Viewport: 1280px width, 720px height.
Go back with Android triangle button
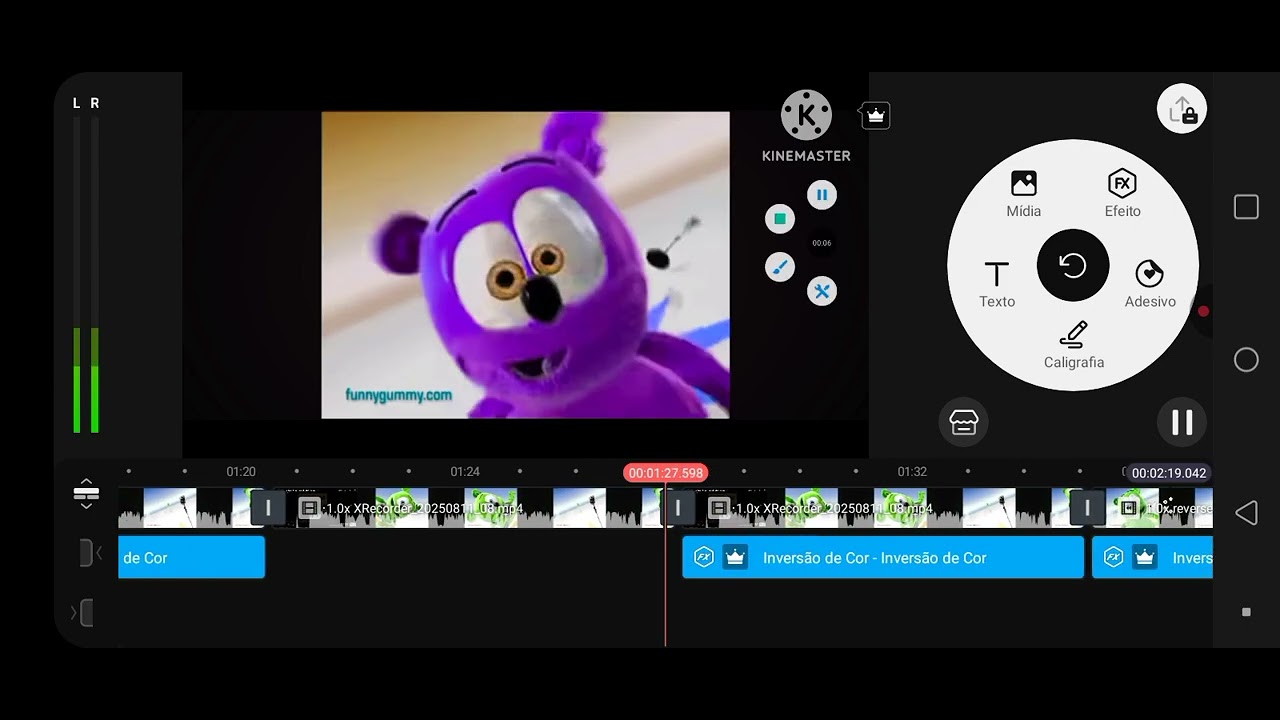1246,513
